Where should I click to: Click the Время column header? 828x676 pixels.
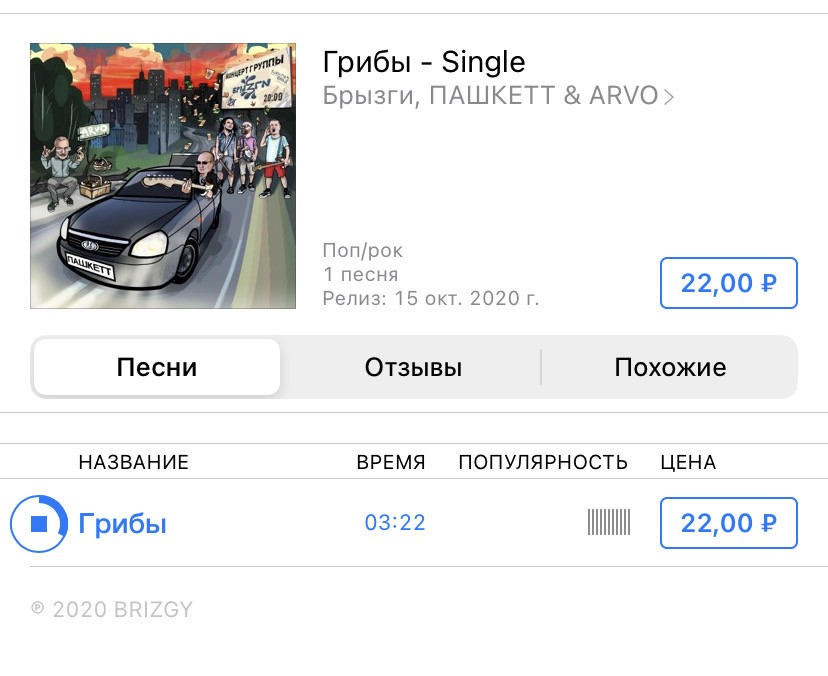click(x=391, y=462)
